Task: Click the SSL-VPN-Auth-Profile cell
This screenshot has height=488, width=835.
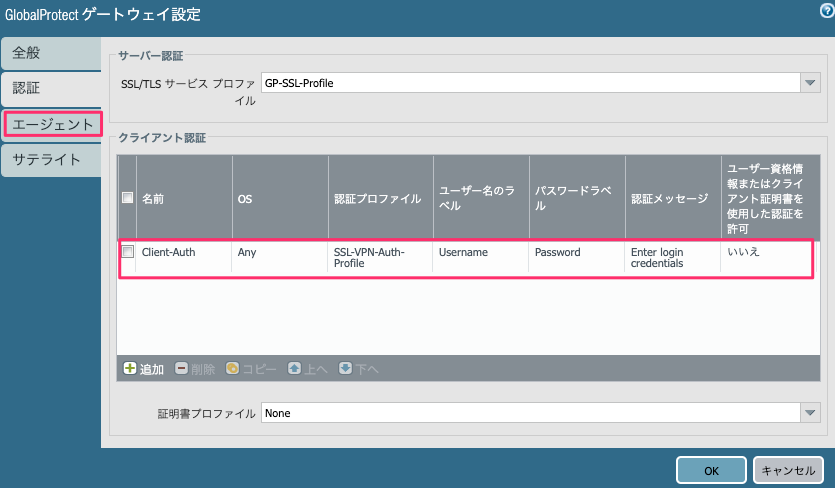Action: click(x=380, y=257)
